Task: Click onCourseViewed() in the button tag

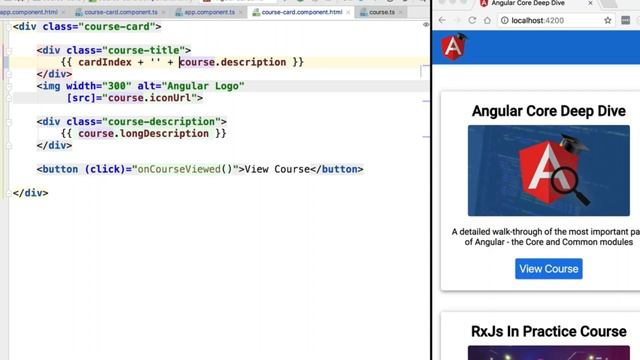Action: pyautogui.click(x=185, y=169)
